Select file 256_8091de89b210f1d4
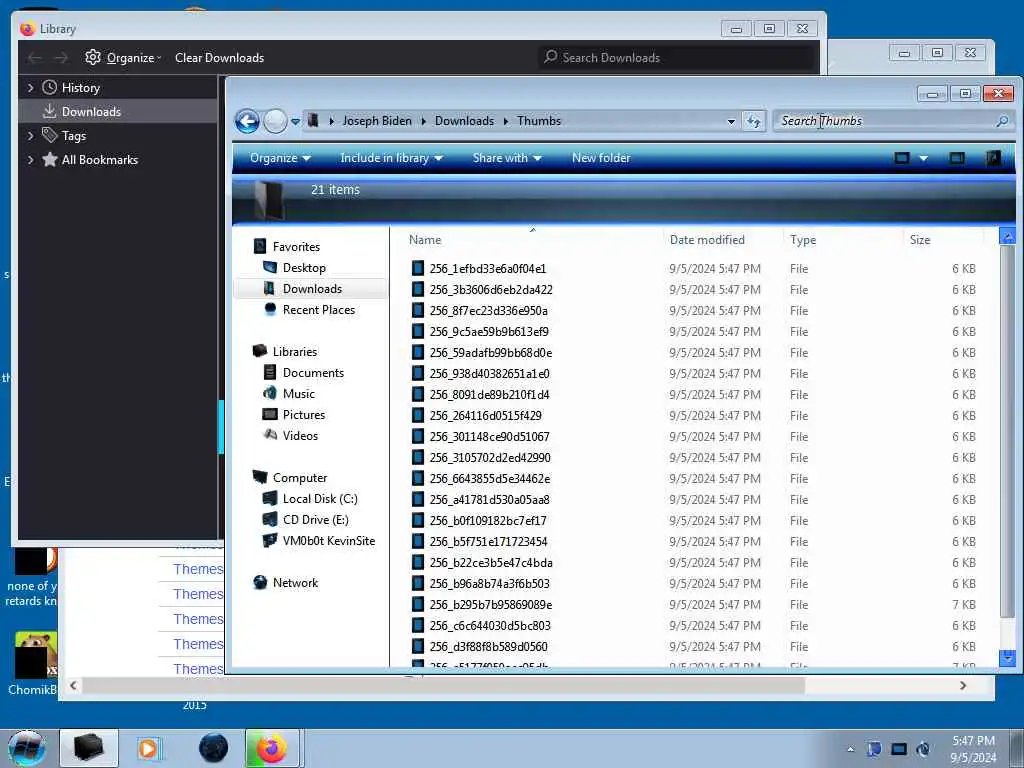The width and height of the screenshot is (1024, 768). [489, 394]
